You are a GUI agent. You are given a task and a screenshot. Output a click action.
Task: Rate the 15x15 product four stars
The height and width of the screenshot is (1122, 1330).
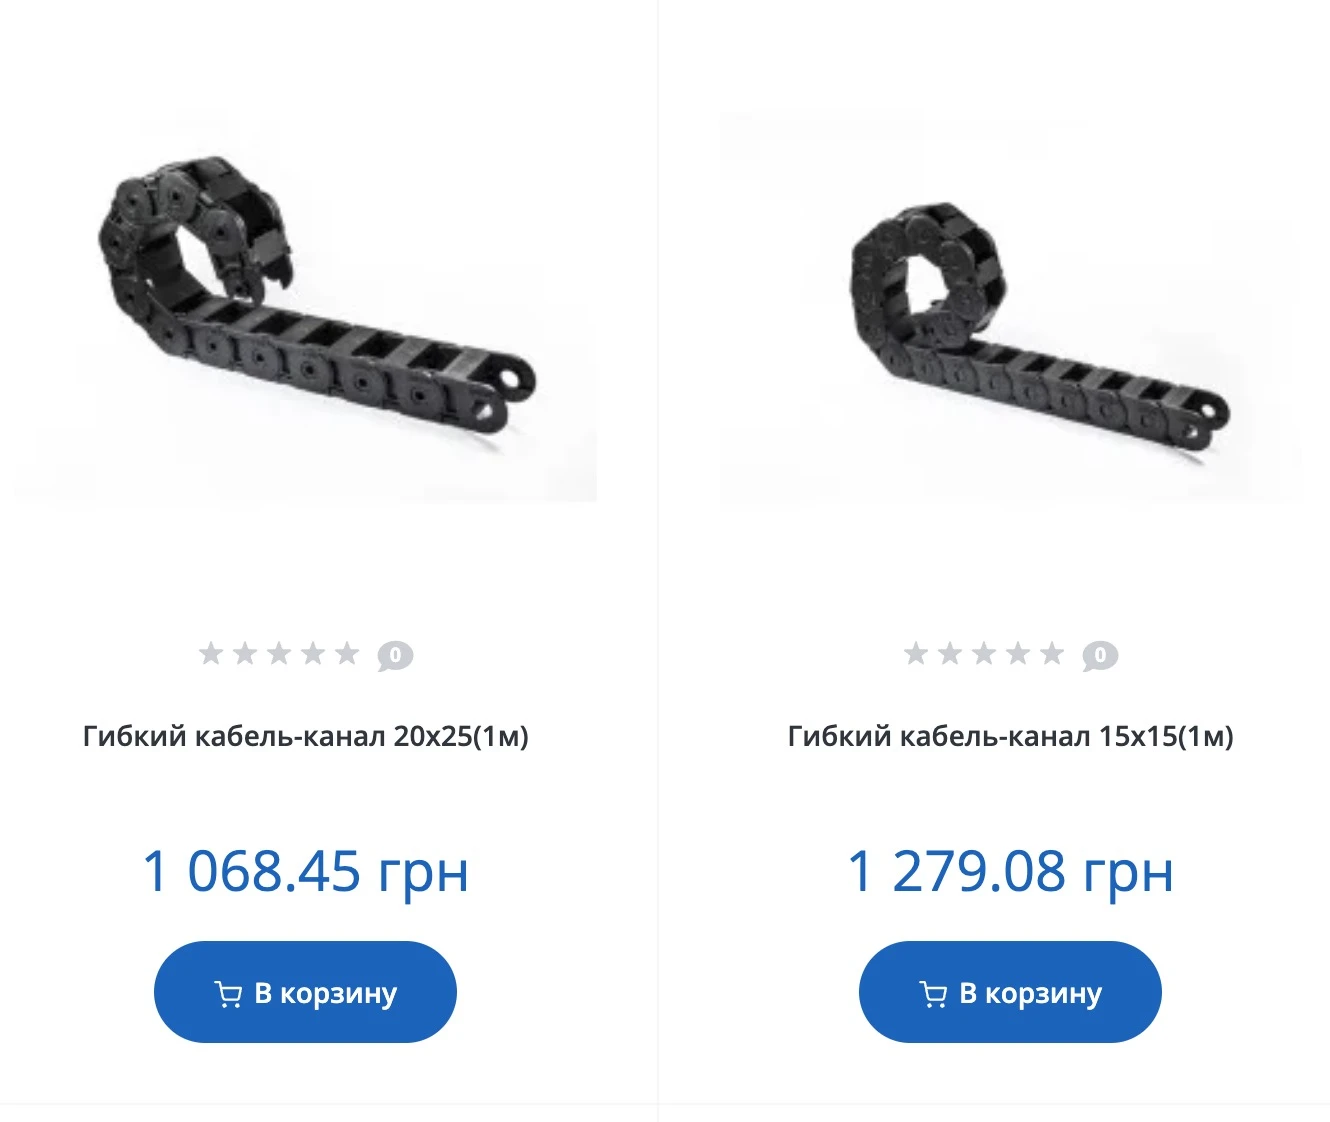pos(1018,654)
